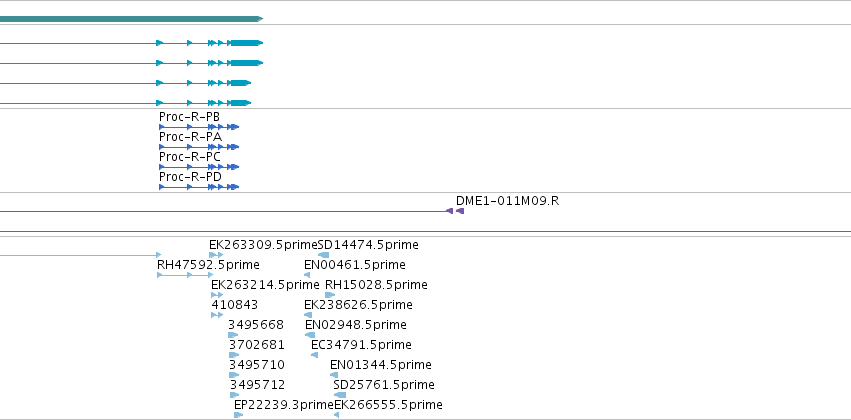Click the DME1-011M09.R clone label

pos(507,201)
